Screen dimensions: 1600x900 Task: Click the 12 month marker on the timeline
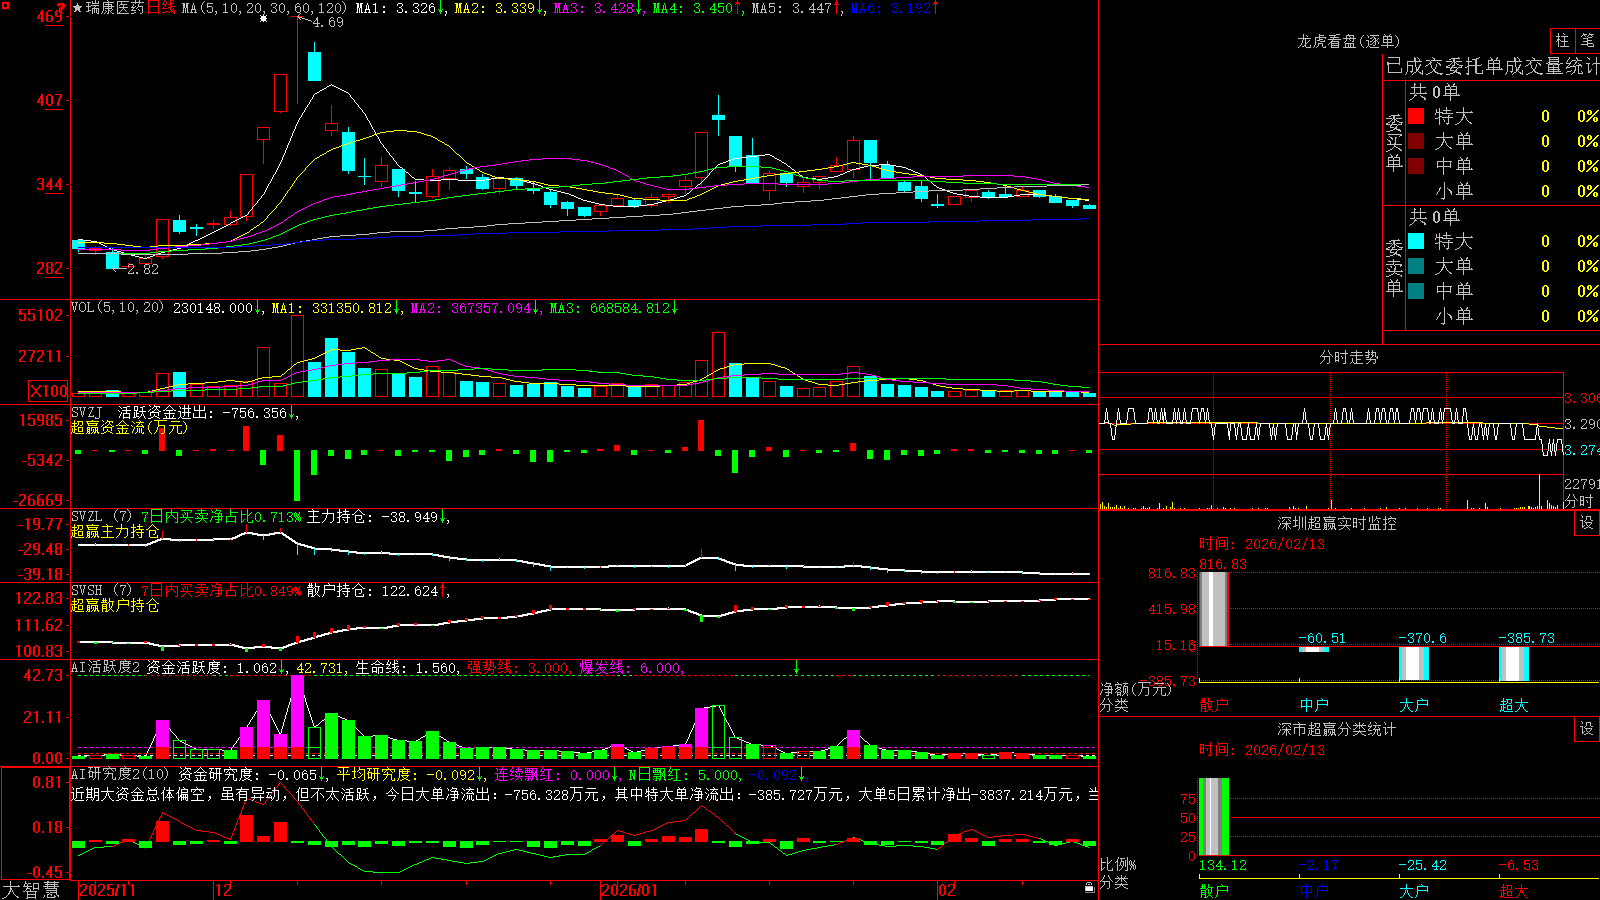(x=224, y=890)
